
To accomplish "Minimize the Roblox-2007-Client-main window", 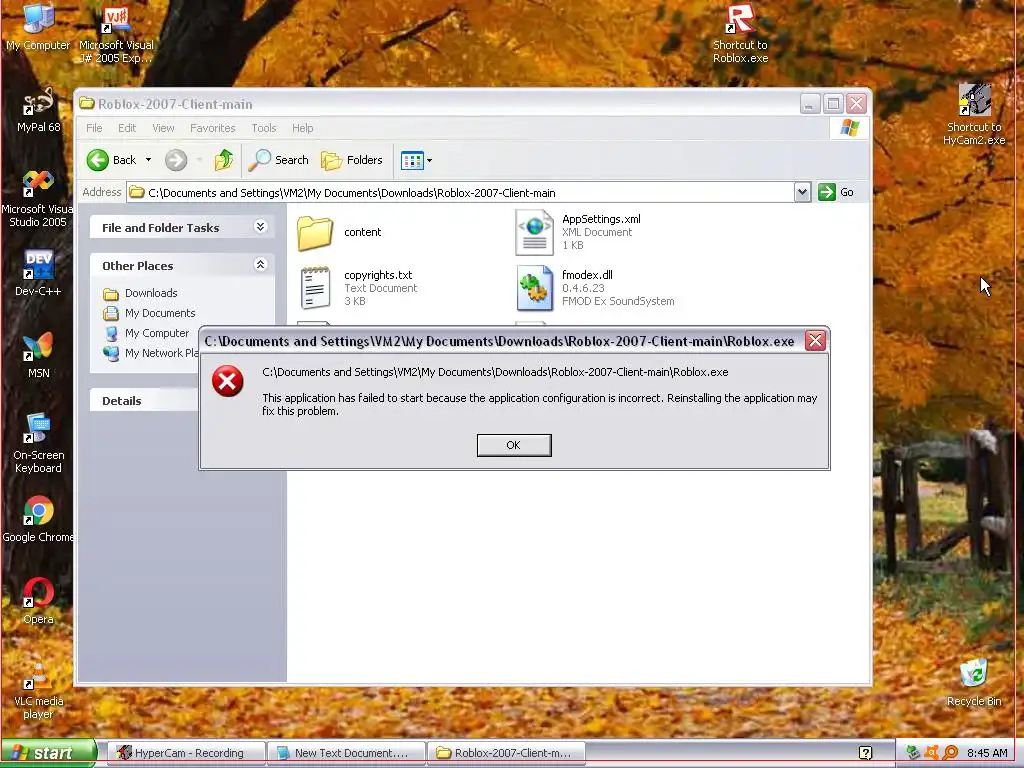I will tap(810, 104).
